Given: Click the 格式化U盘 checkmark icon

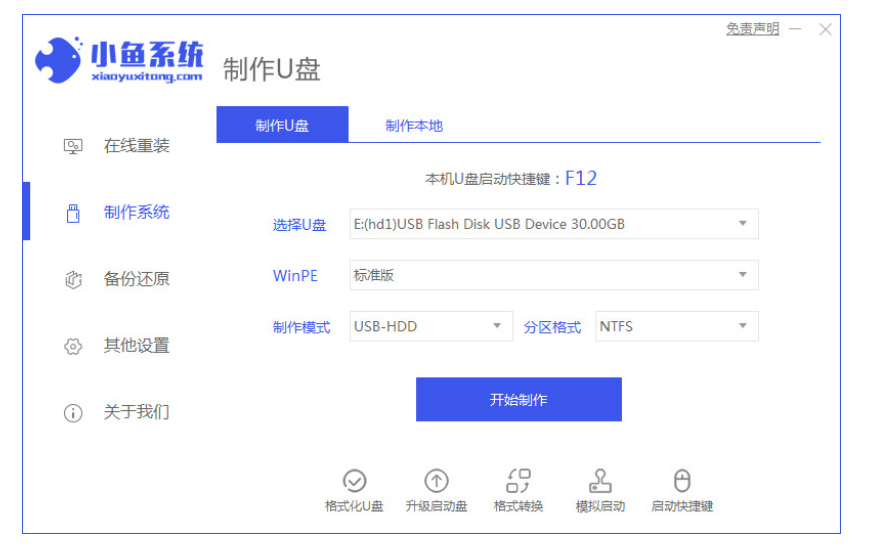Looking at the screenshot, I should [x=354, y=481].
